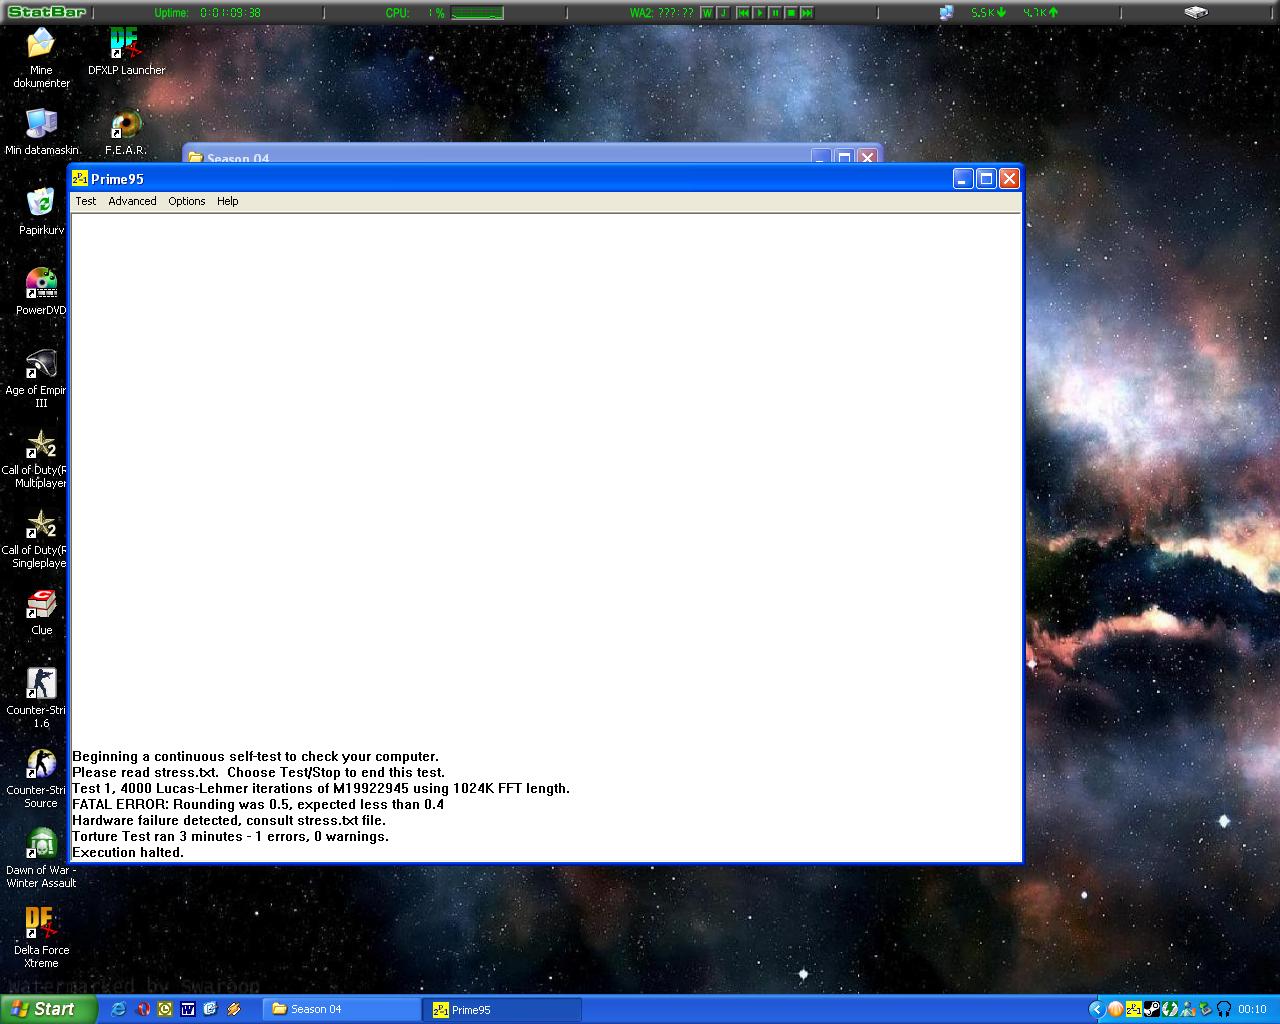Screen dimensions: 1280x1024
Task: Select Dawn of War Winter Assault shortcut
Action: pyautogui.click(x=41, y=858)
